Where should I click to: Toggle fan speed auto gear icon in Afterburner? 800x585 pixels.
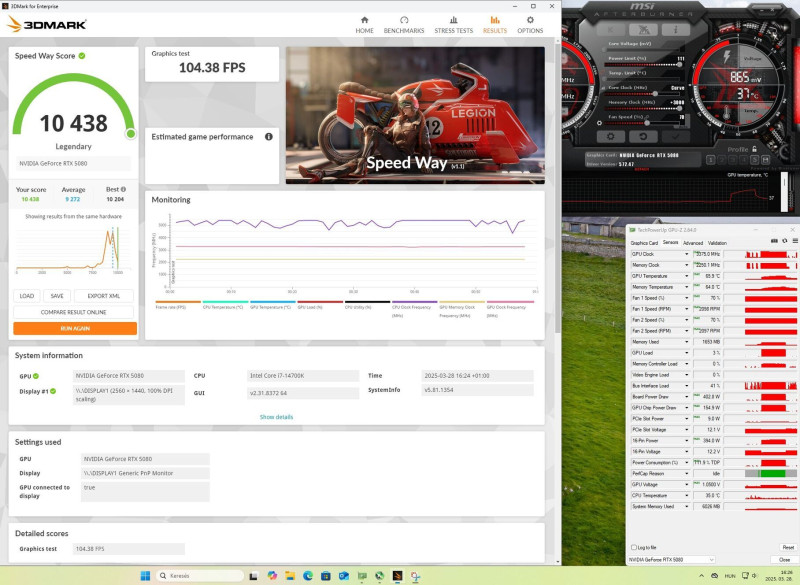click(x=599, y=123)
